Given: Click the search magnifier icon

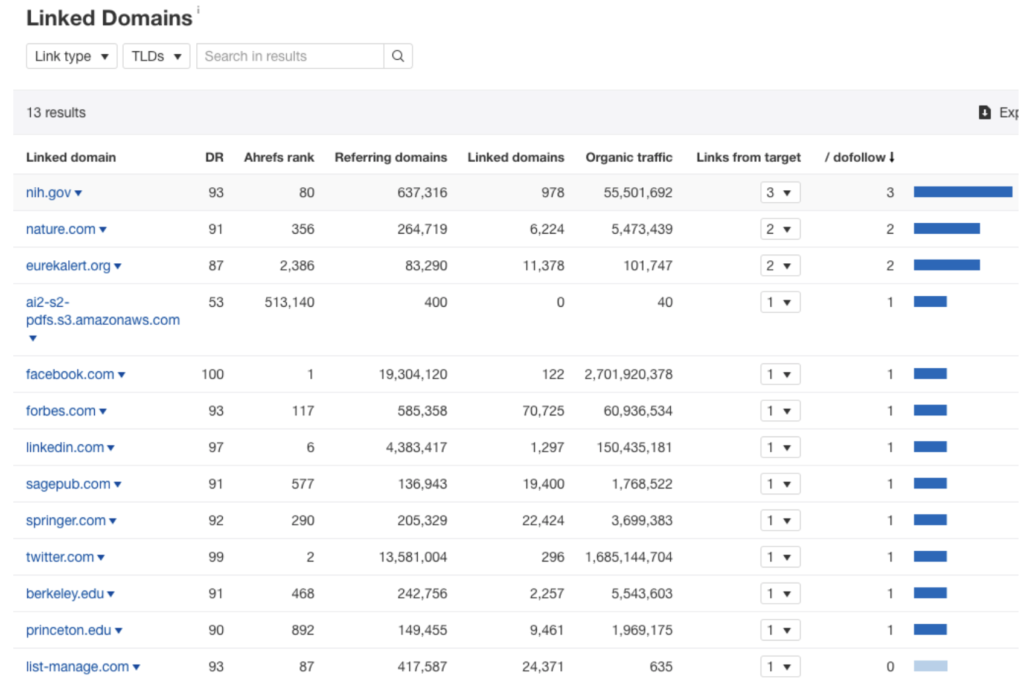Looking at the screenshot, I should (x=398, y=56).
